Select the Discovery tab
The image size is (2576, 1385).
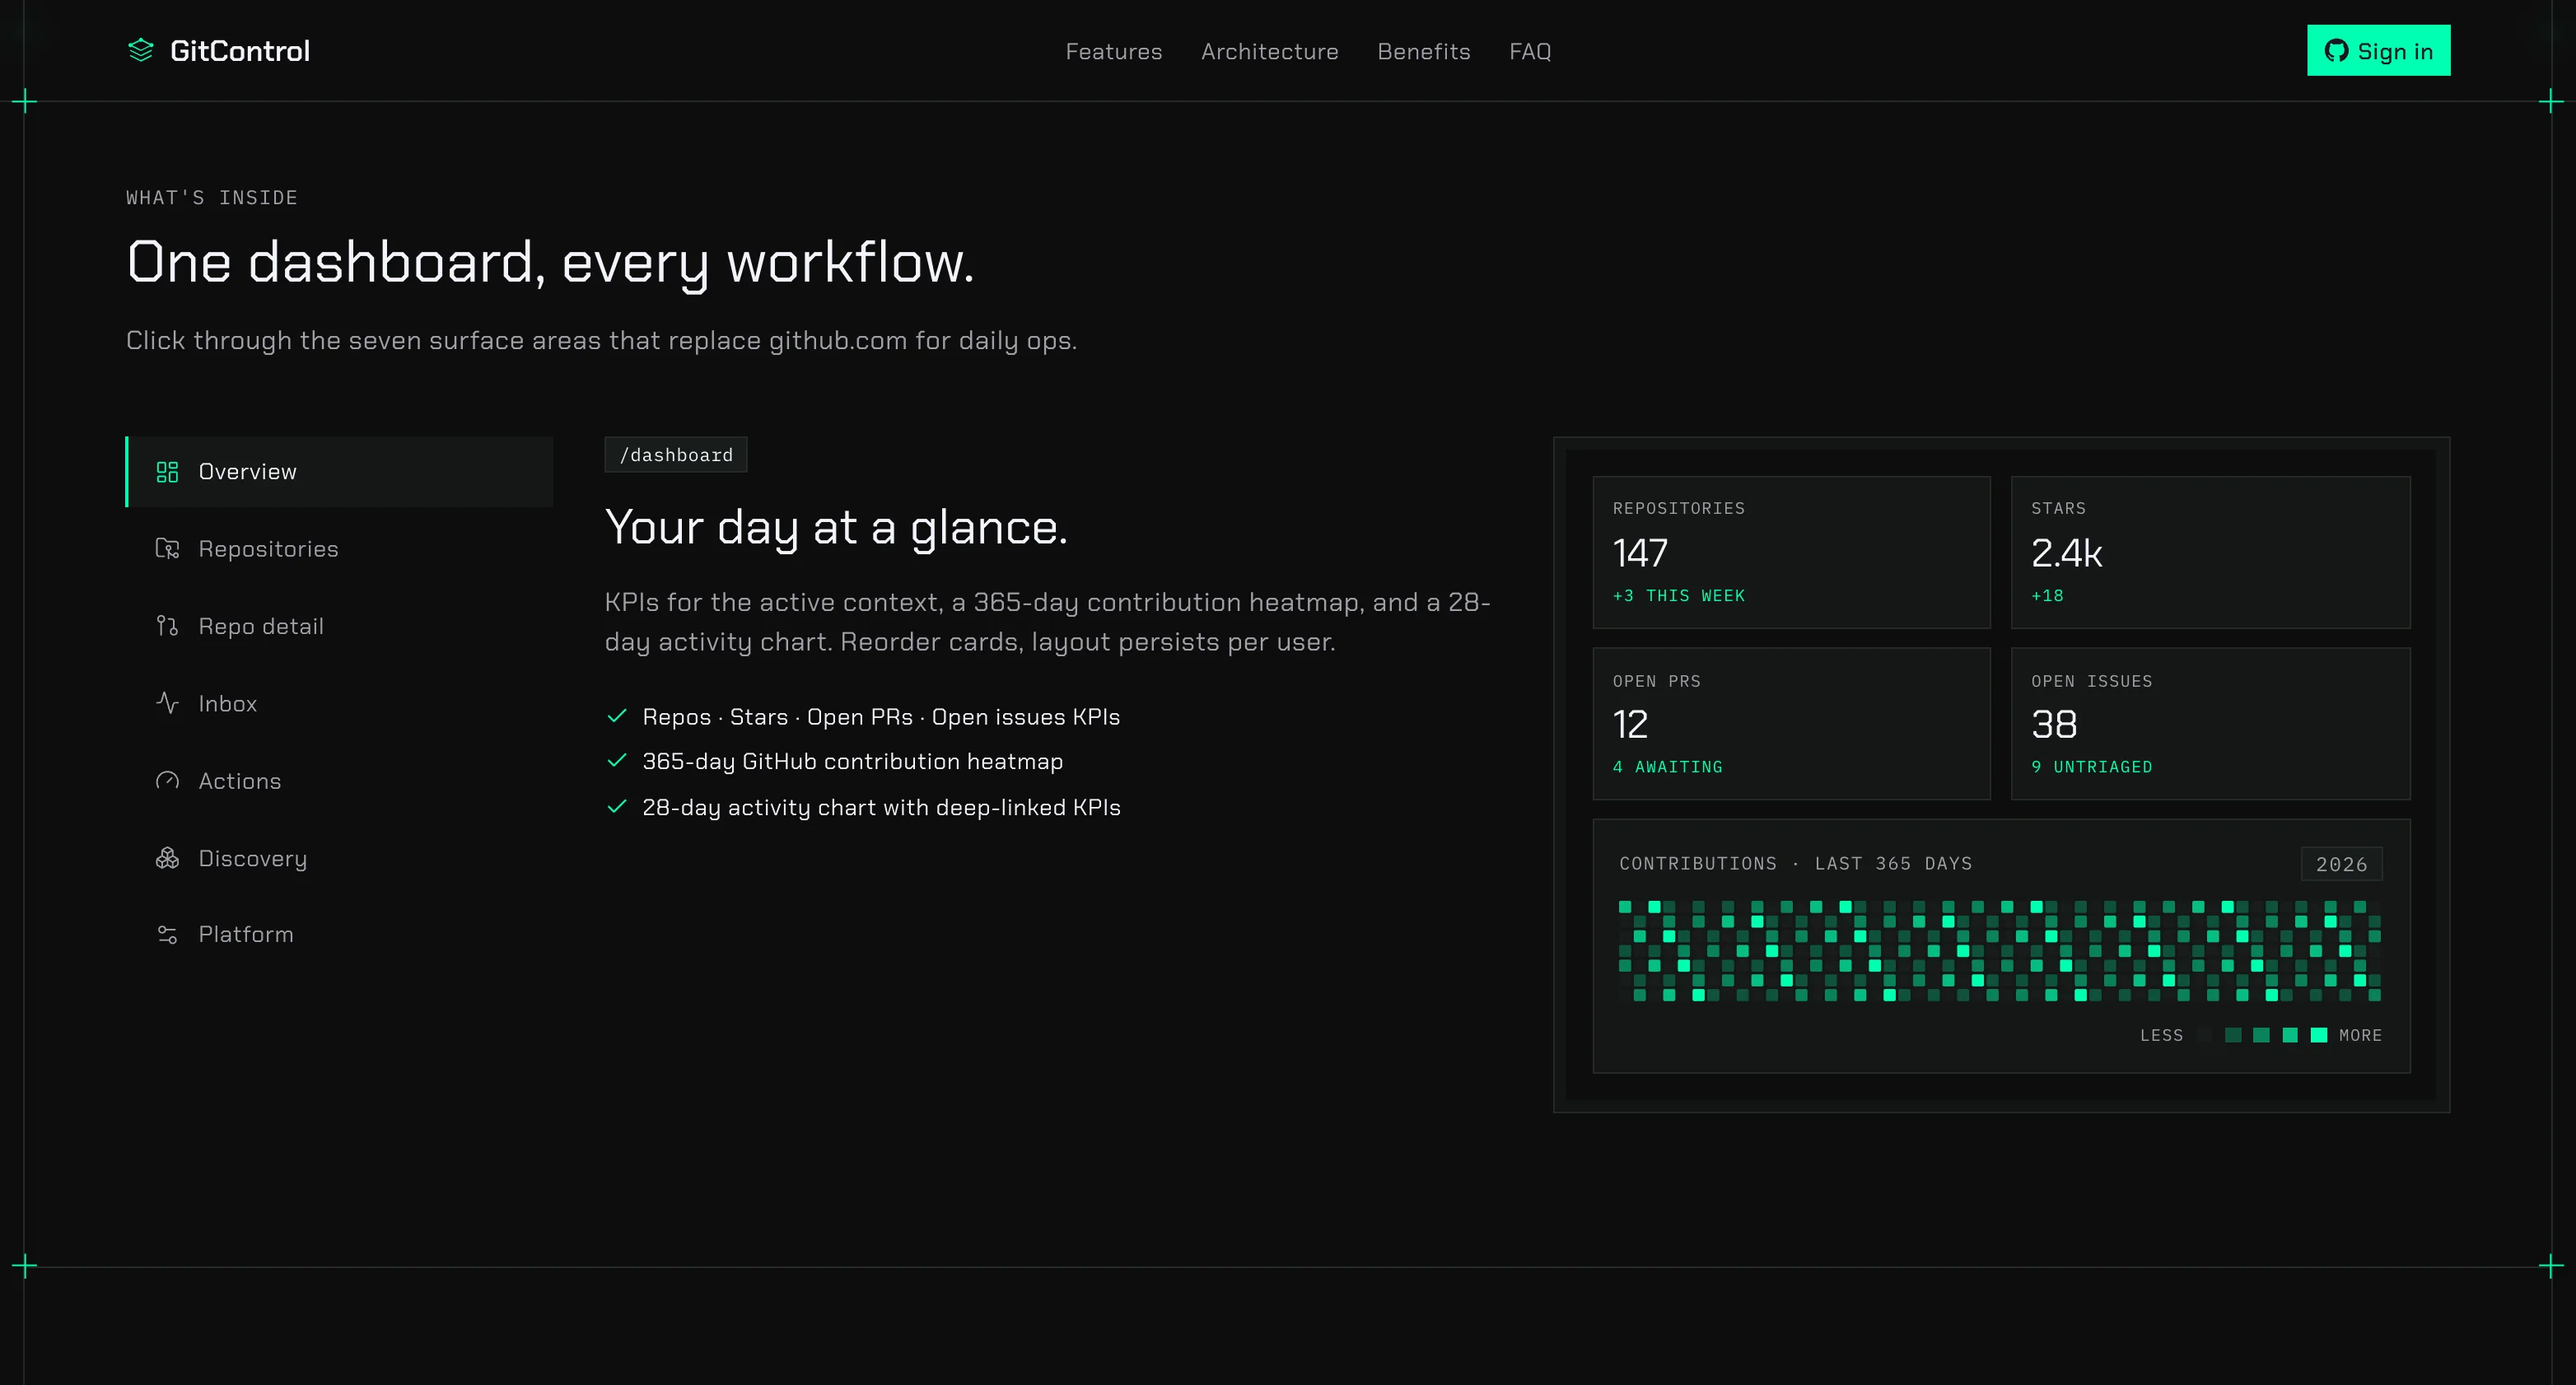coord(339,858)
